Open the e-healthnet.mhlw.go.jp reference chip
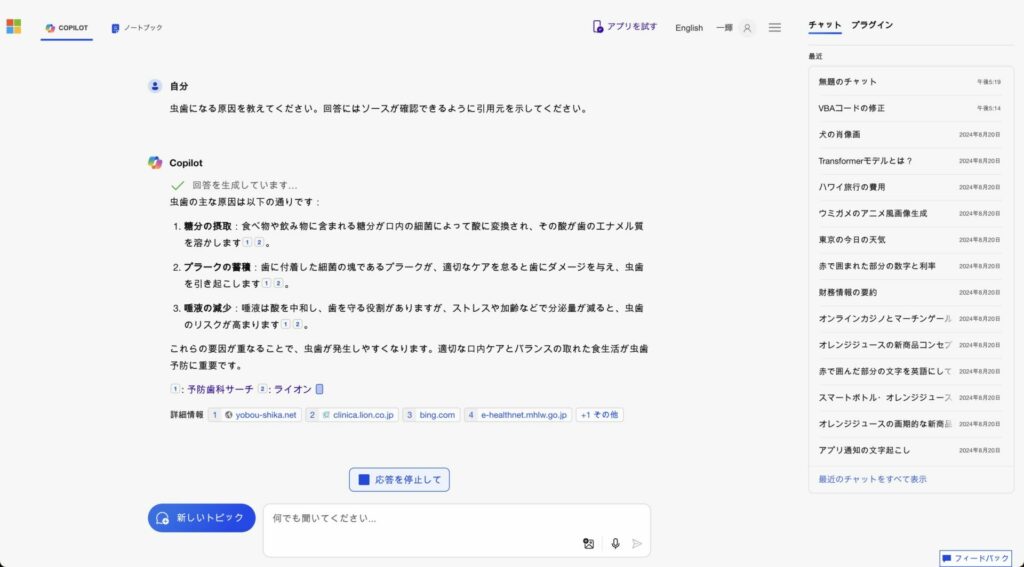The width and height of the screenshot is (1024, 567). (x=518, y=415)
